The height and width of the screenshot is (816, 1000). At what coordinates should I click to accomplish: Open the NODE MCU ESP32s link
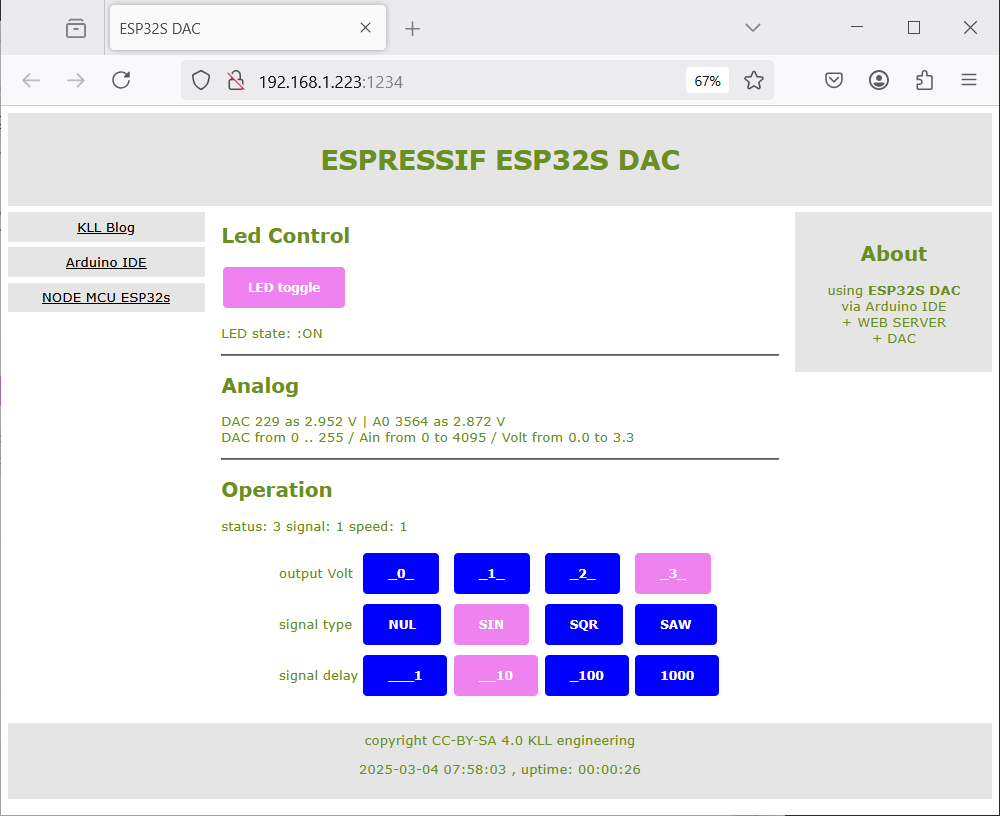point(106,298)
